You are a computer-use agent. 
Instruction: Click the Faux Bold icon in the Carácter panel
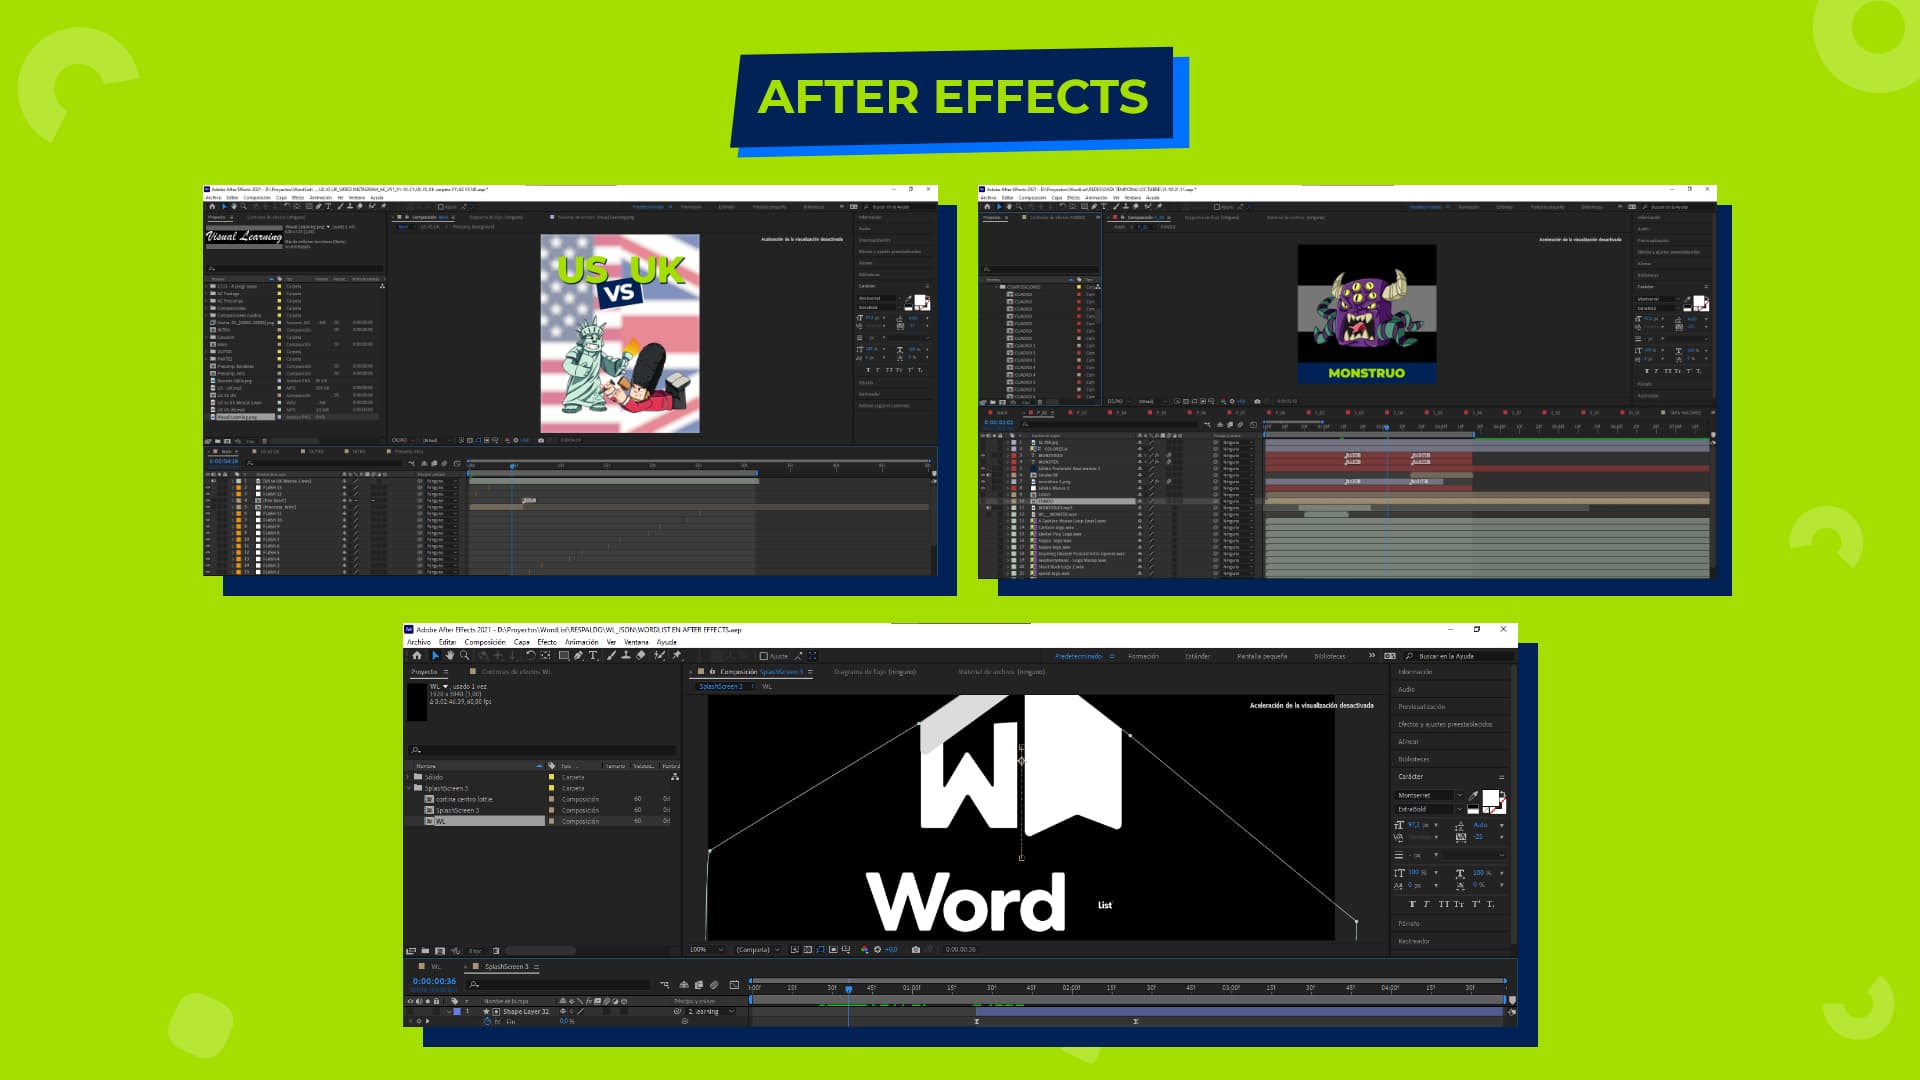(1412, 904)
